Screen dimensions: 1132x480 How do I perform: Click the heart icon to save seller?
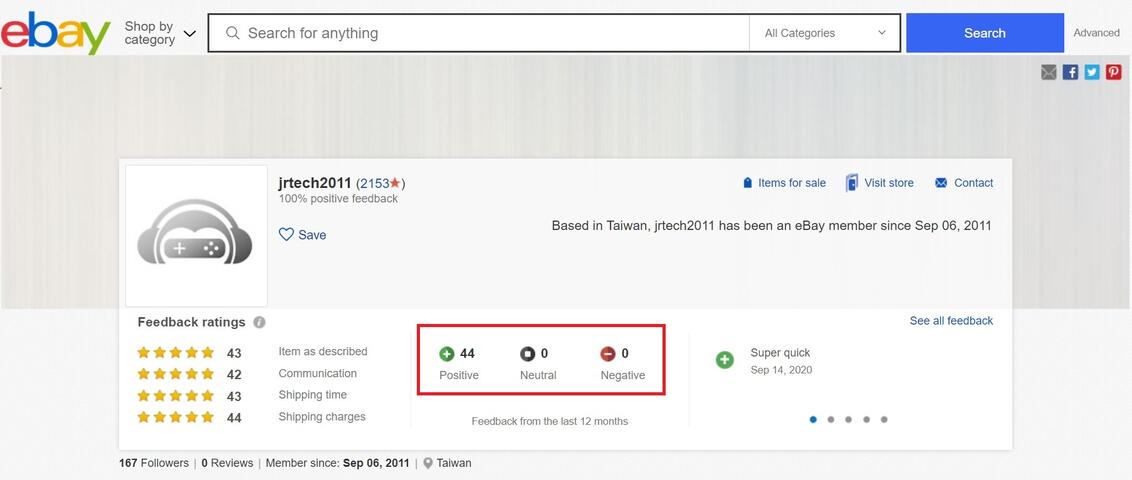pos(287,235)
